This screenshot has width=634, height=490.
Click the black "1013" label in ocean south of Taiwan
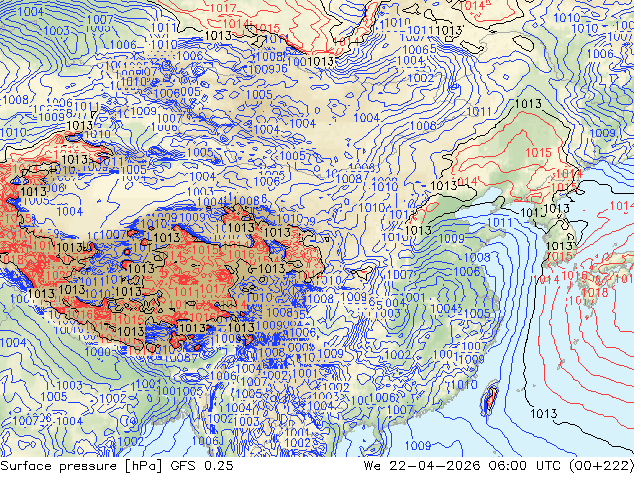[543, 414]
